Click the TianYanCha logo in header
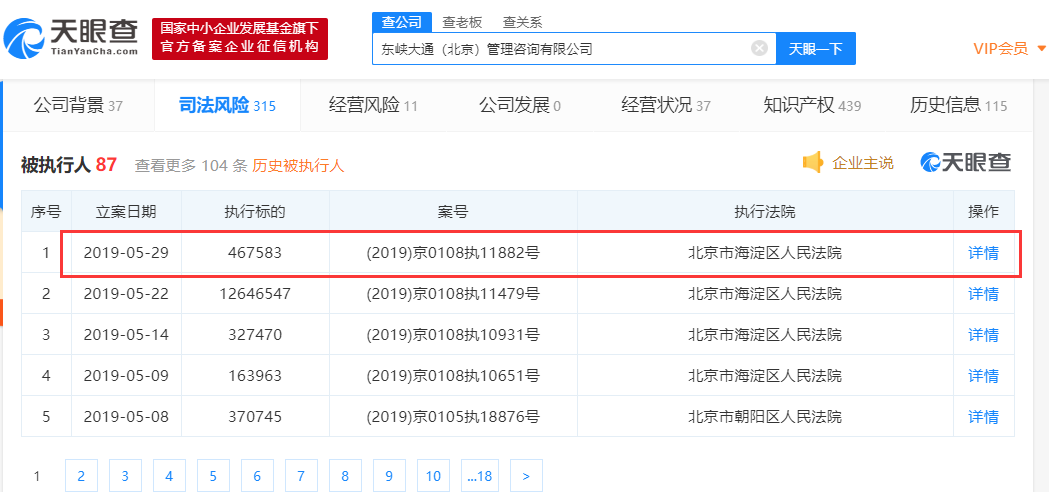Screen dimensions: 1049x492 (71, 38)
